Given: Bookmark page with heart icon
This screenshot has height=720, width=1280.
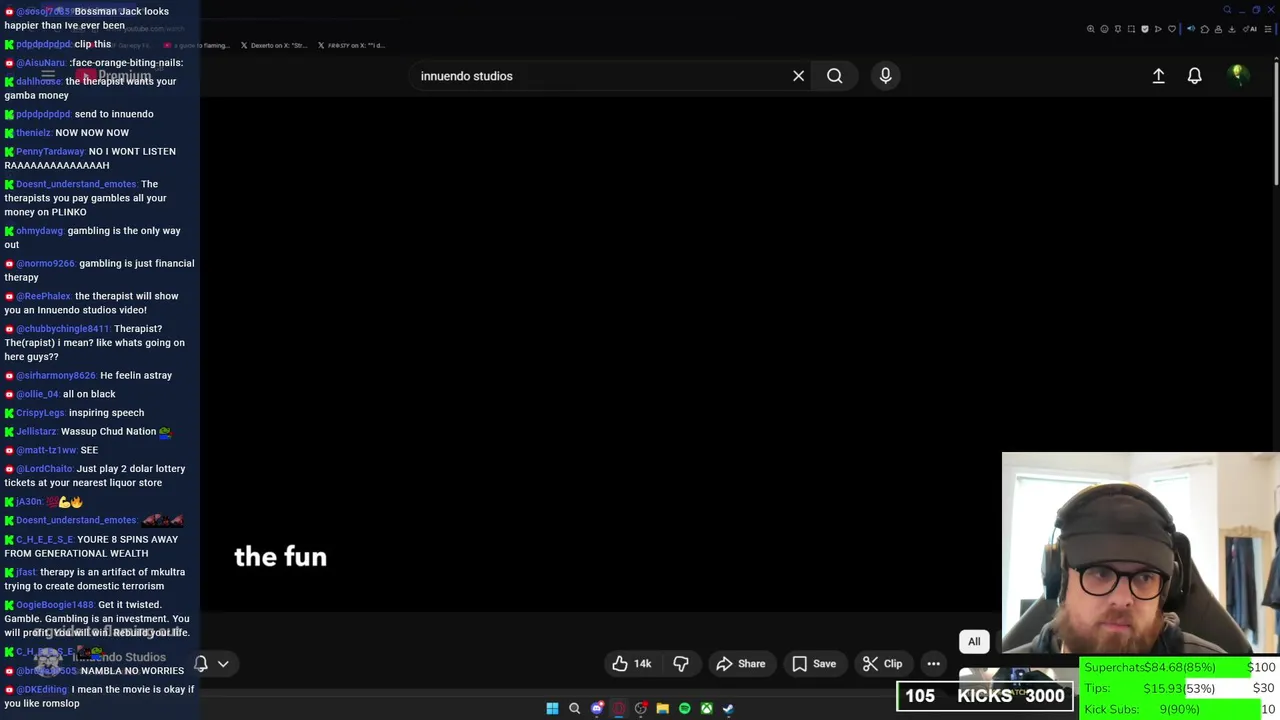Looking at the screenshot, I should pos(1172,29).
